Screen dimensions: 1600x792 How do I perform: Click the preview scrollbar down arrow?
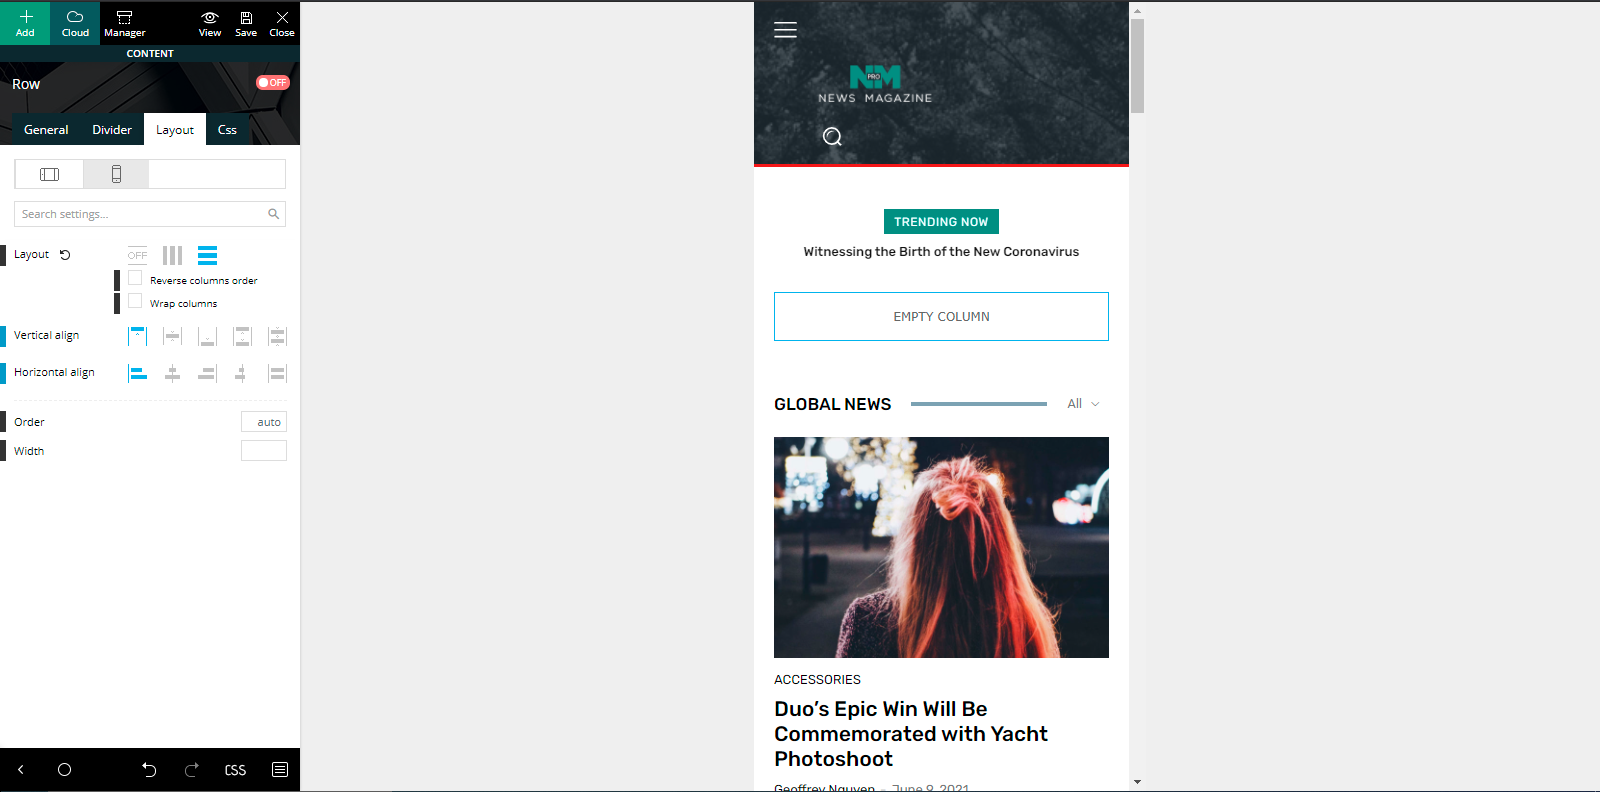pos(1137,781)
